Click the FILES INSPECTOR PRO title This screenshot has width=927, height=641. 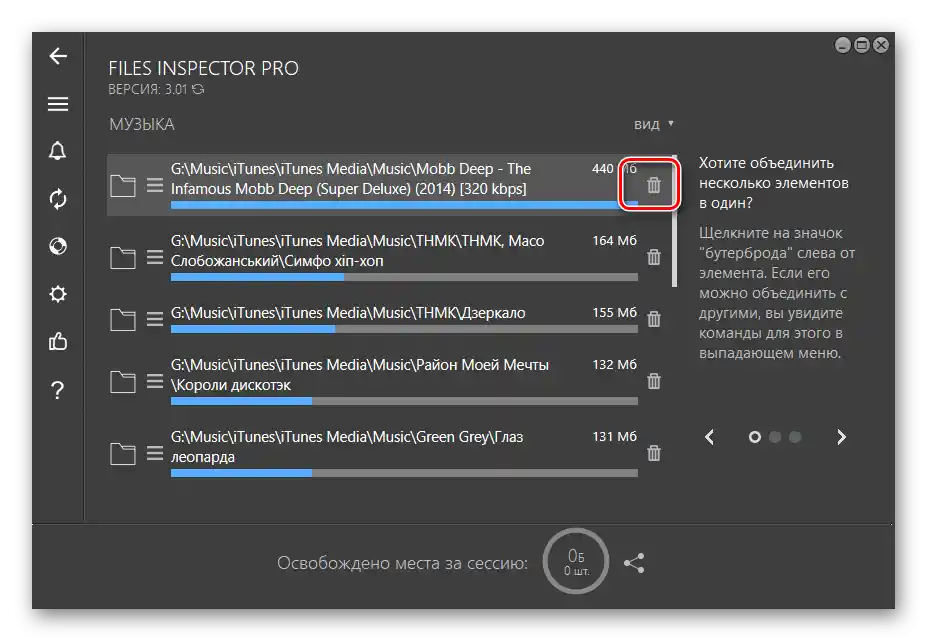pyautogui.click(x=203, y=68)
